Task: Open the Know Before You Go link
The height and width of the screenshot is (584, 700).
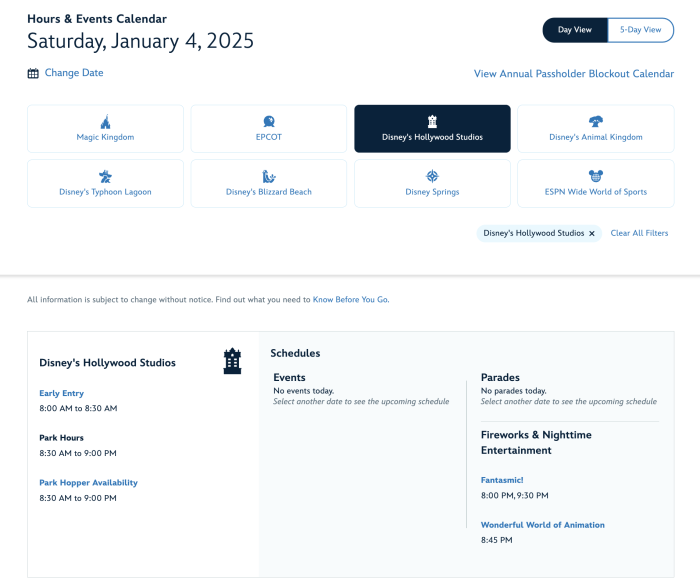Action: pyautogui.click(x=350, y=299)
